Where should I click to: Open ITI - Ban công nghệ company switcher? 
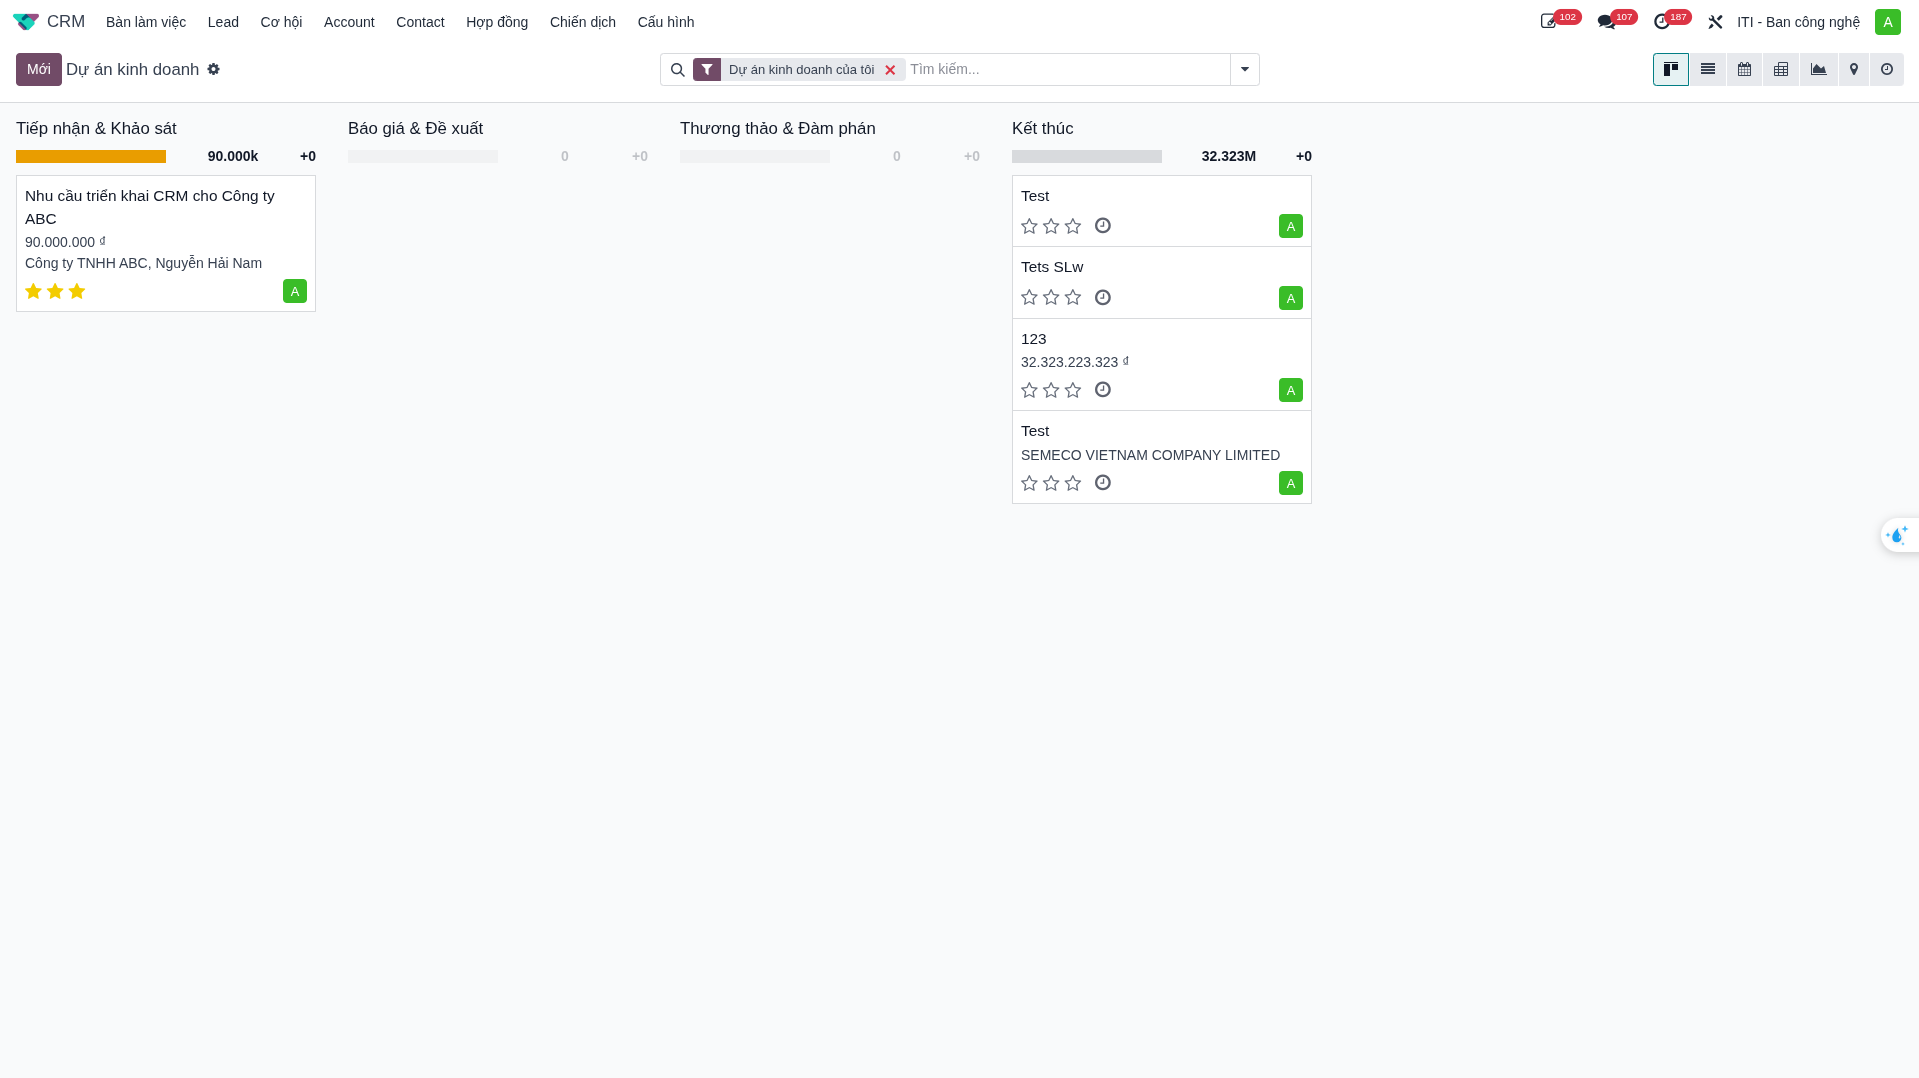(x=1798, y=22)
